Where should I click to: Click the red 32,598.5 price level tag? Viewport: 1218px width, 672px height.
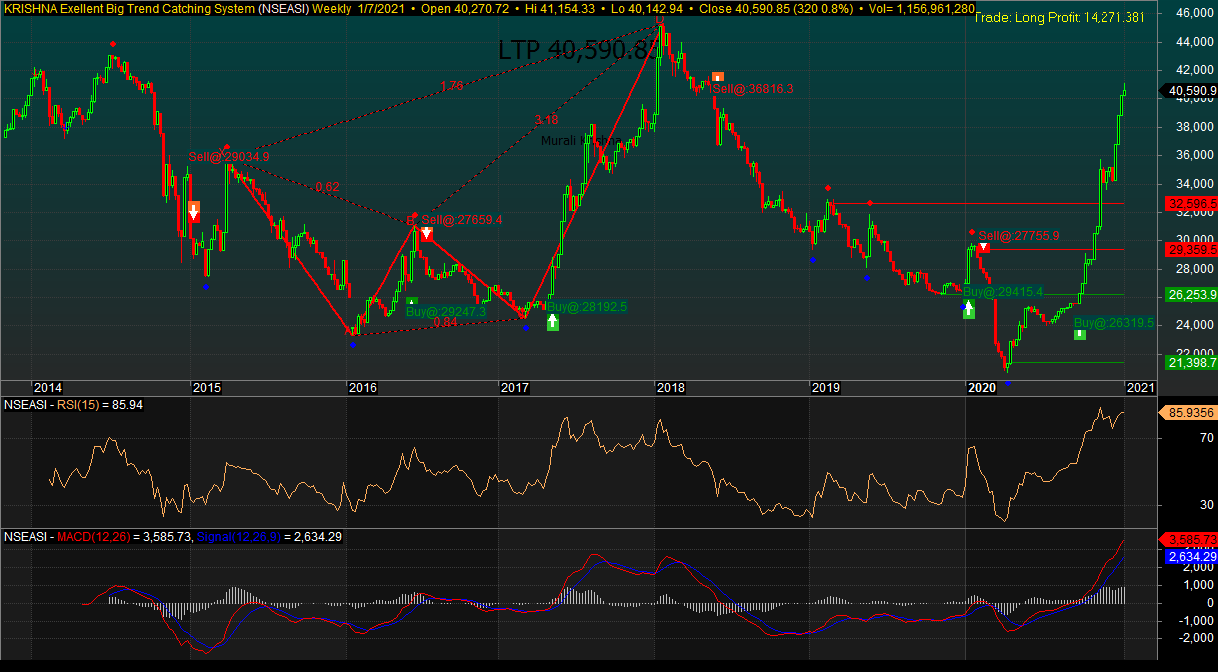tap(1190, 204)
